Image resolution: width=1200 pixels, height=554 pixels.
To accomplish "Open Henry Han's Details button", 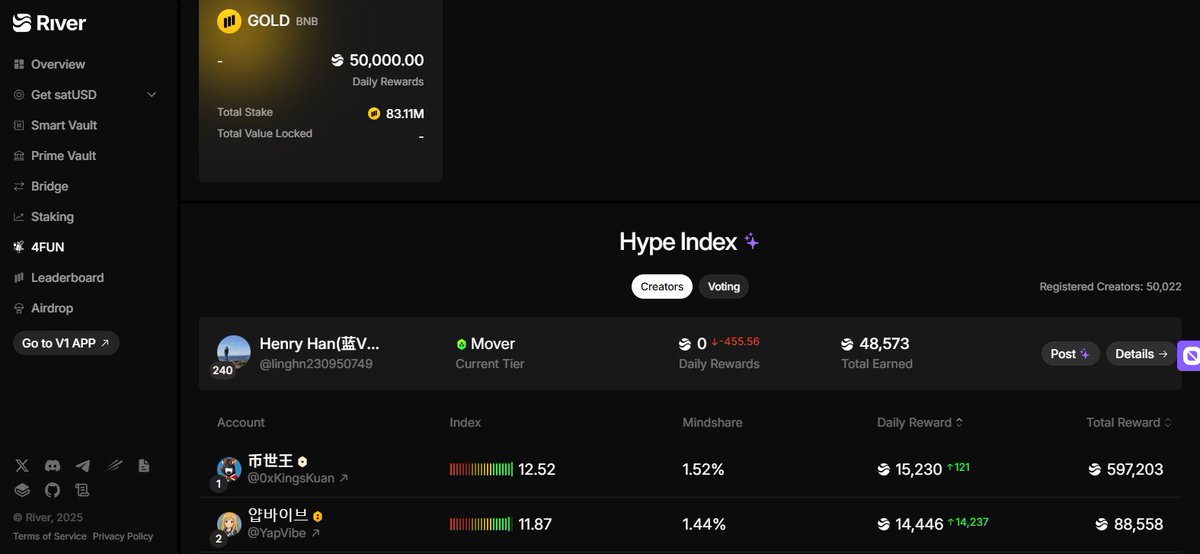I will click(1141, 354).
